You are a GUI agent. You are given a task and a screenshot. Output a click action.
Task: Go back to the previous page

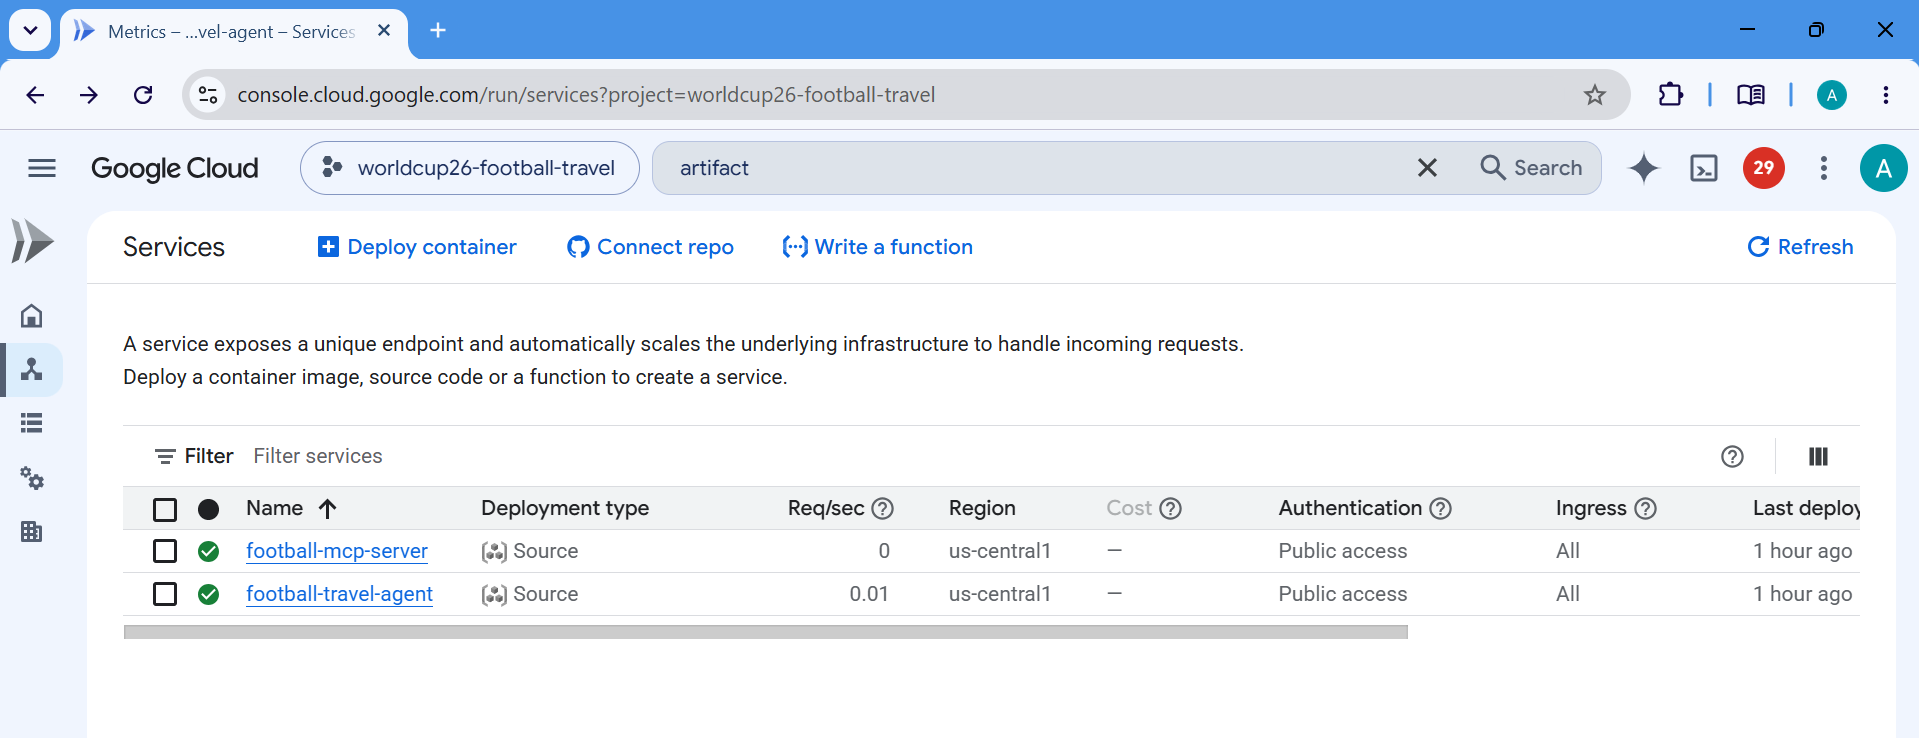tap(35, 95)
